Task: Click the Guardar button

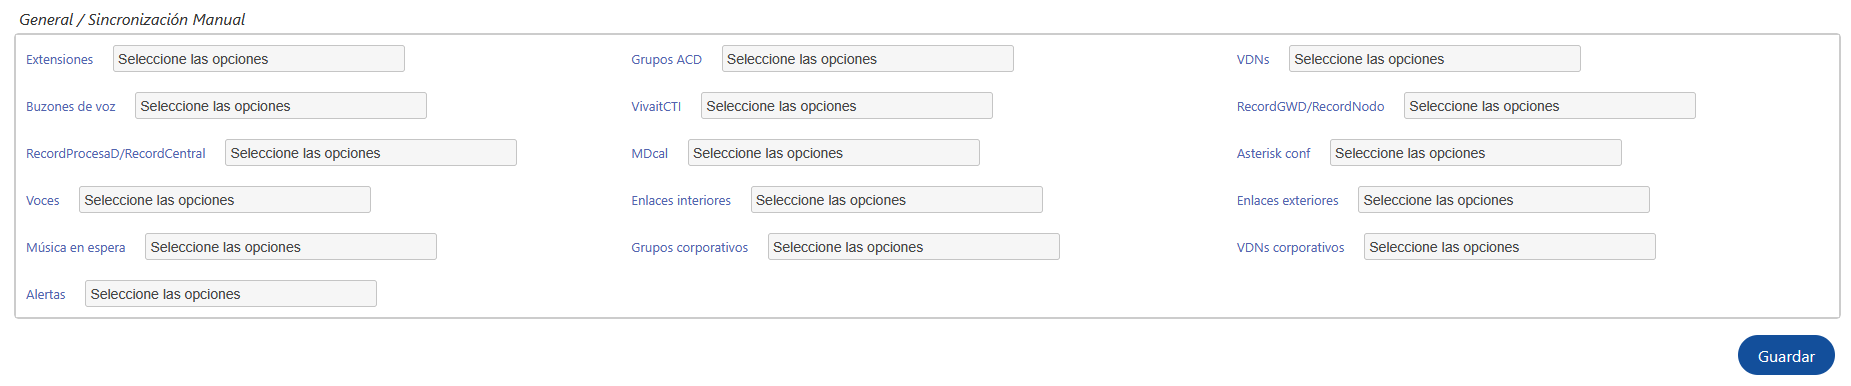Action: pyautogui.click(x=1786, y=356)
